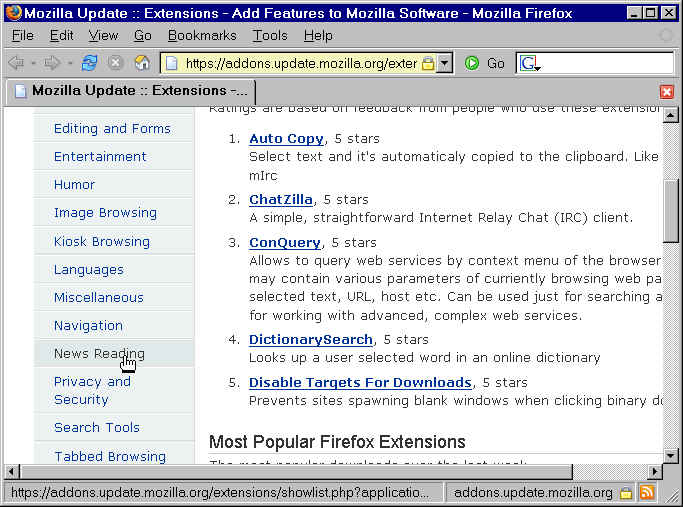Click the page icon in the URL bar
This screenshot has height=507, width=683.
click(x=172, y=64)
